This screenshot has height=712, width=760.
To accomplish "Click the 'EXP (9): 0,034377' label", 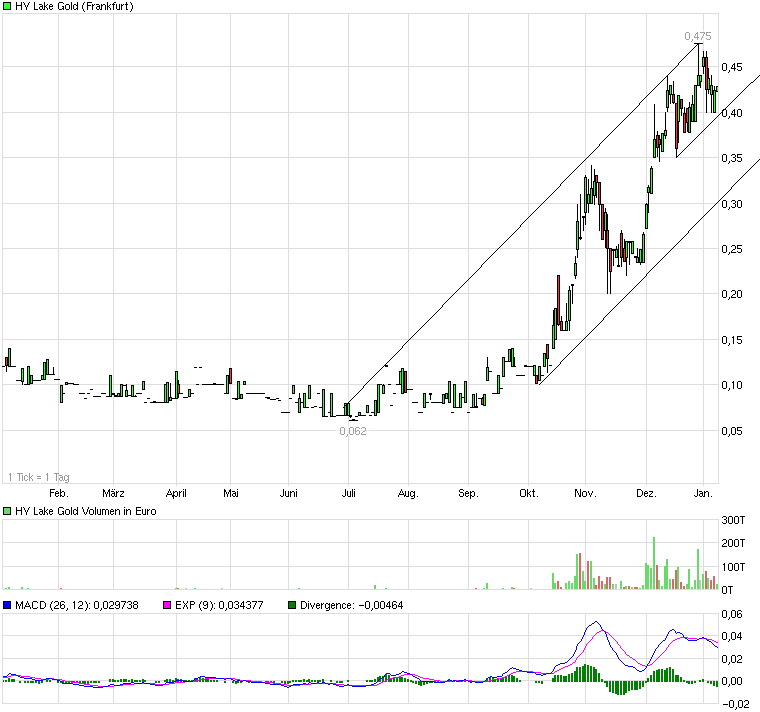I will click(x=219, y=605).
